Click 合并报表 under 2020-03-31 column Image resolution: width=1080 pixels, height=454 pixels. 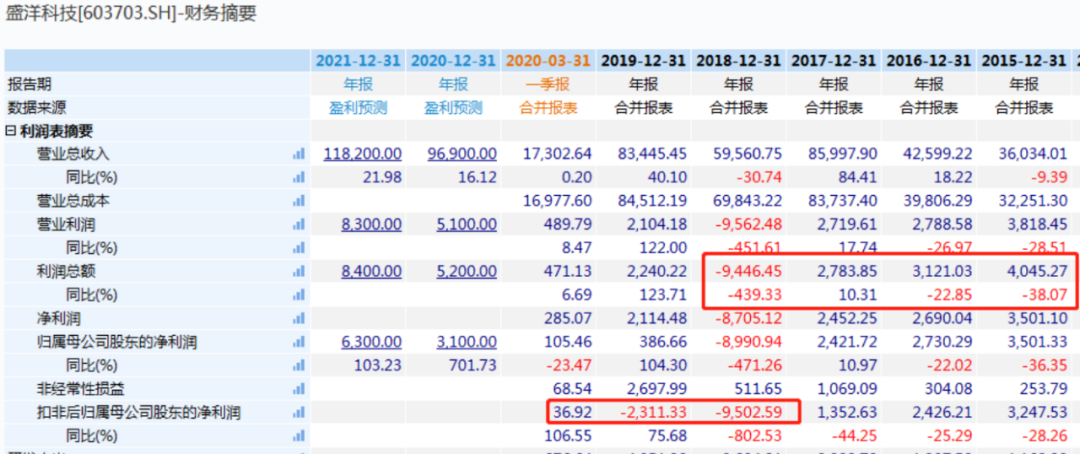548,107
